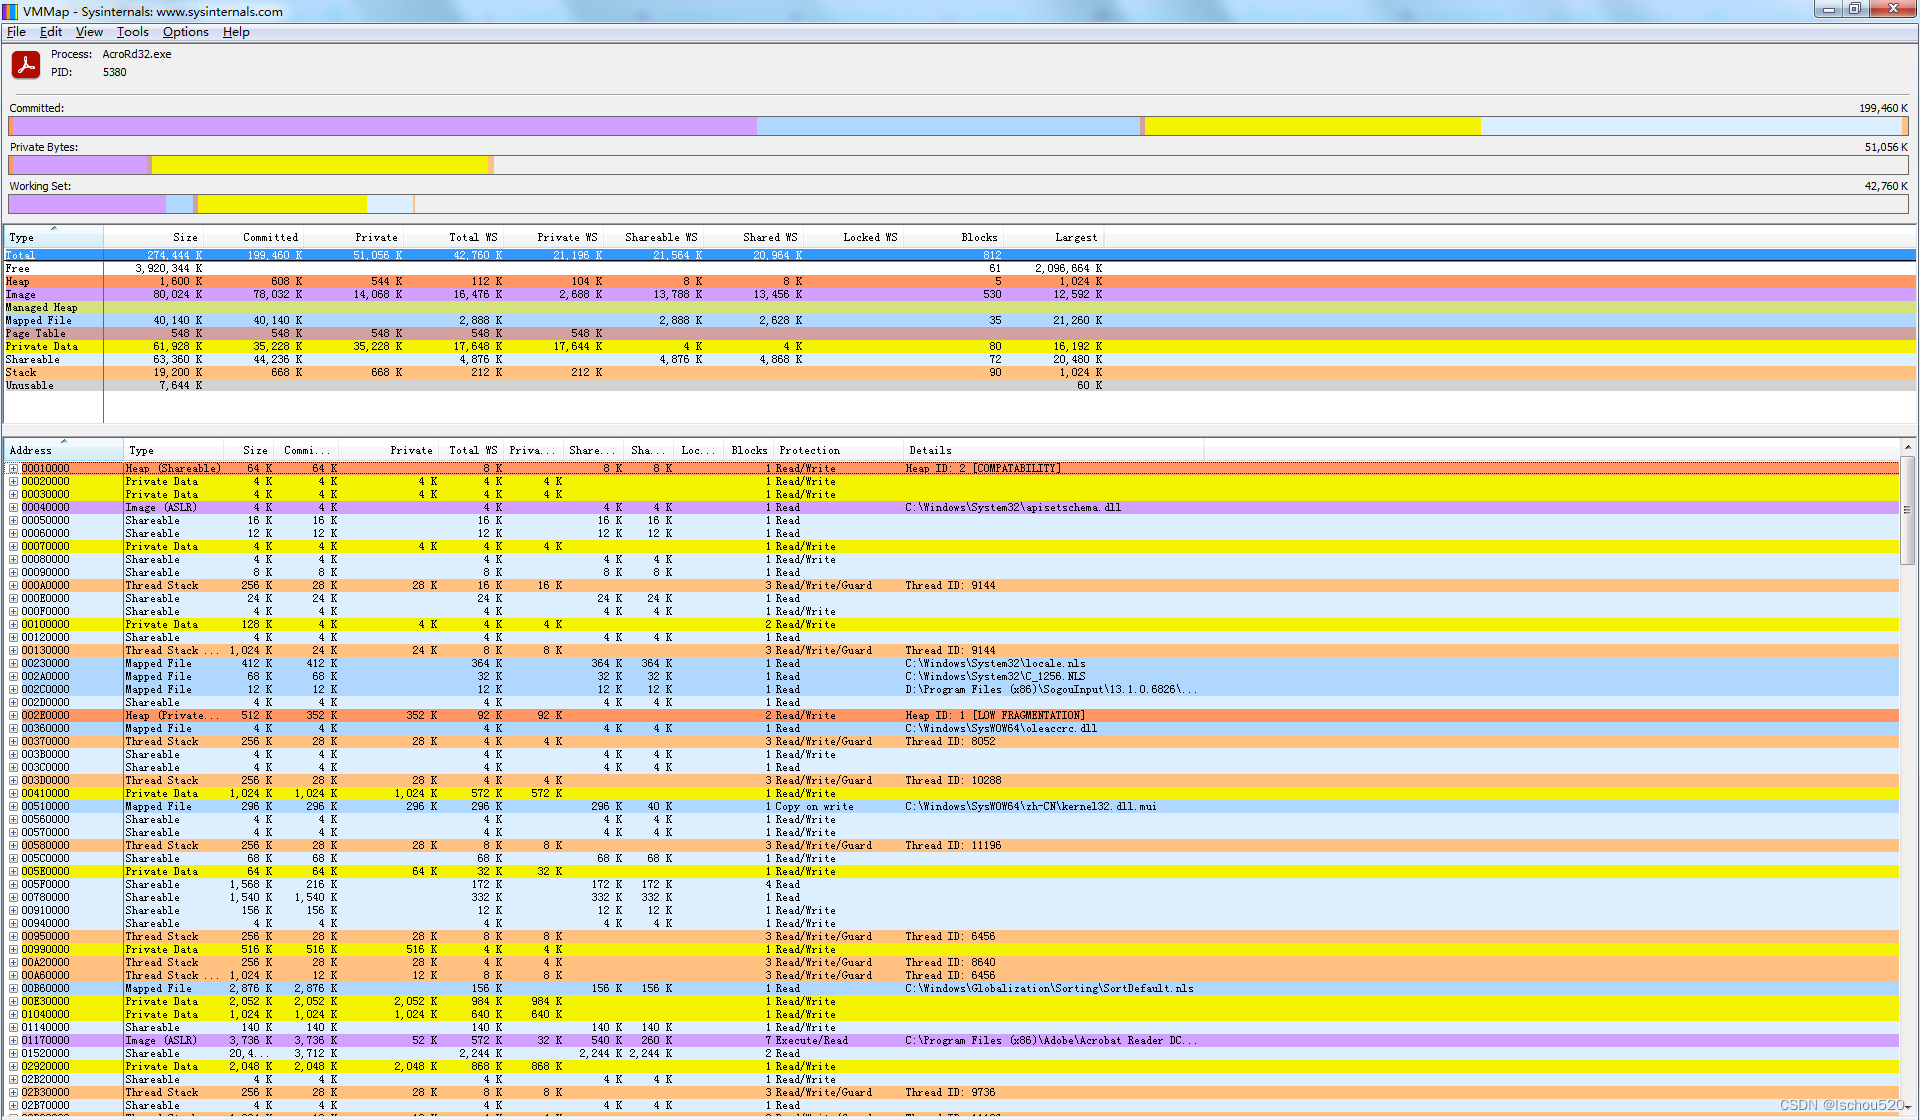Click purple segment of Committed bar
Image resolution: width=1920 pixels, height=1120 pixels.
tap(383, 126)
